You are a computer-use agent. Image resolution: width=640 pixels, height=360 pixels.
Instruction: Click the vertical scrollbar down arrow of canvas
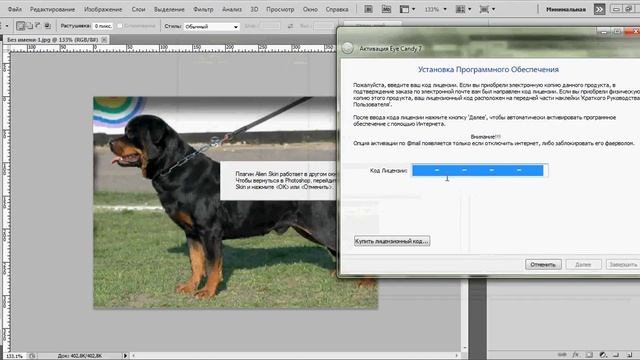pos(465,349)
